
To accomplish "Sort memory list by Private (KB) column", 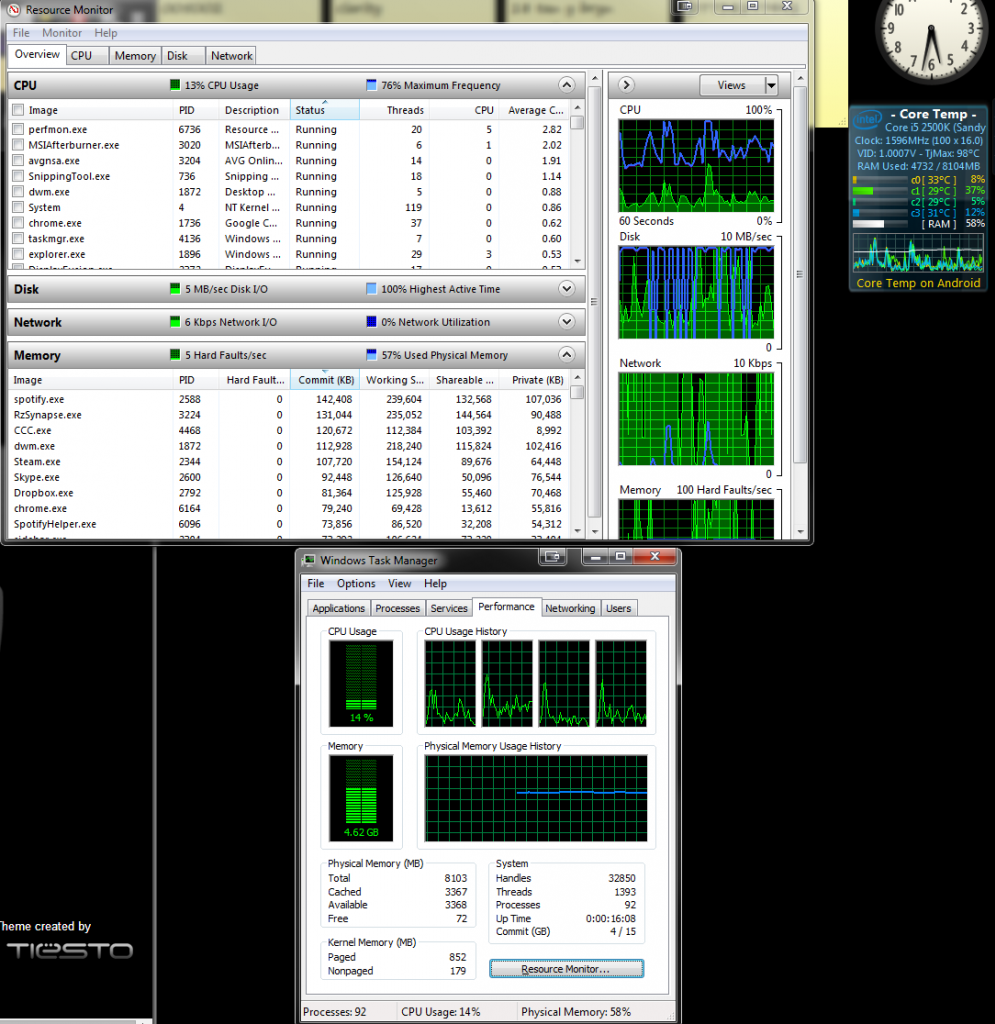I will point(537,380).
